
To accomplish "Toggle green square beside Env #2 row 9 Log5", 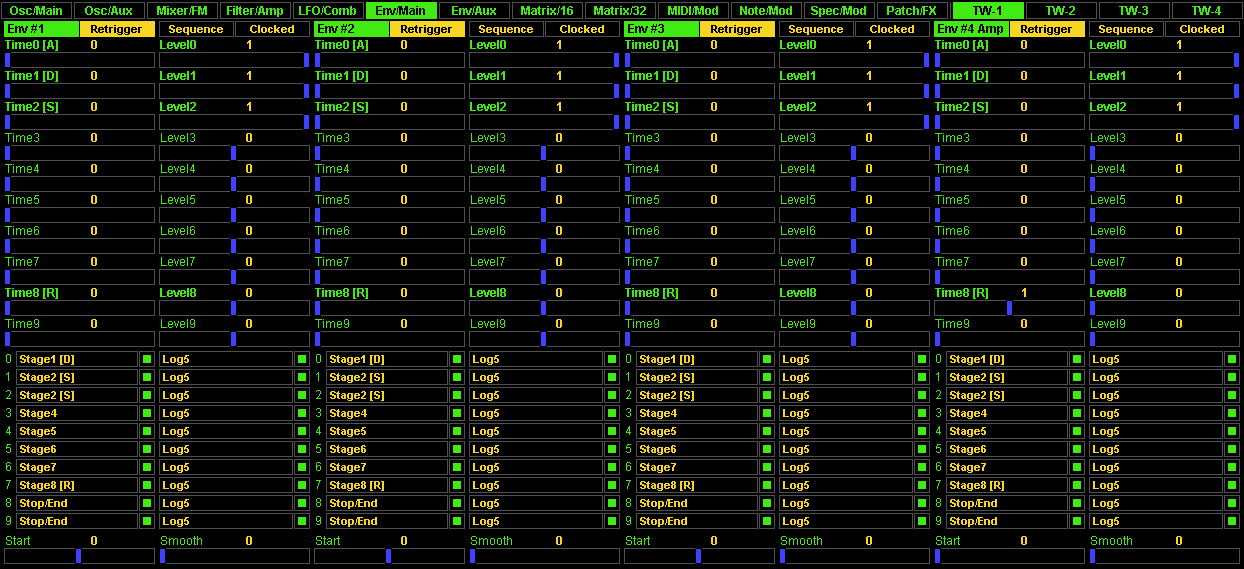I will (611, 521).
